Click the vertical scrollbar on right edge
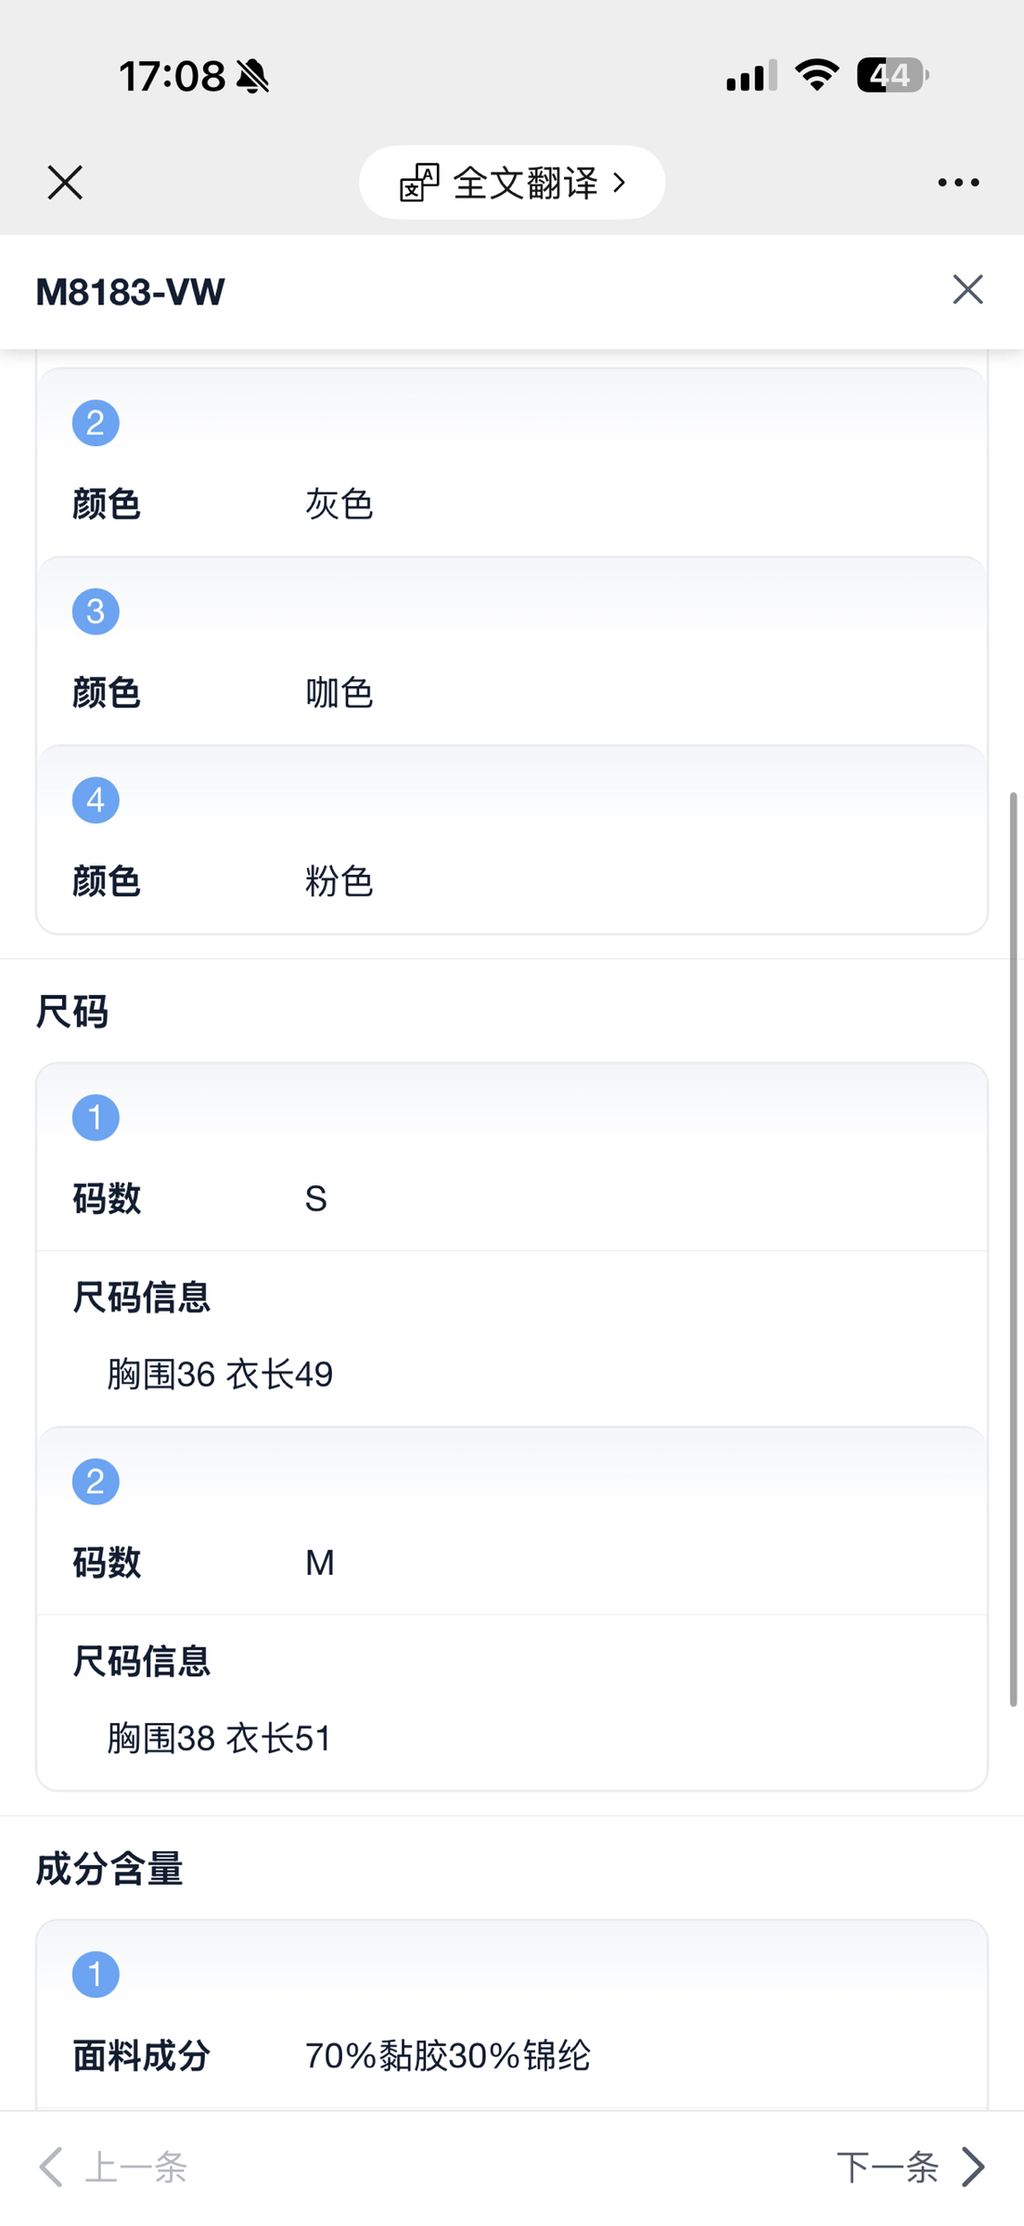Viewport: 1024px width, 2226px height. [1013, 1250]
